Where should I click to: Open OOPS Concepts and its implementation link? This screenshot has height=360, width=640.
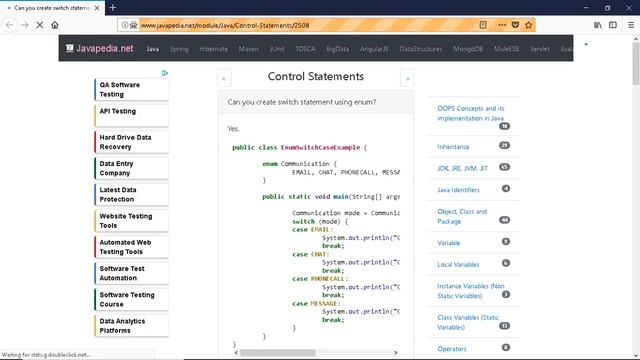coord(471,113)
